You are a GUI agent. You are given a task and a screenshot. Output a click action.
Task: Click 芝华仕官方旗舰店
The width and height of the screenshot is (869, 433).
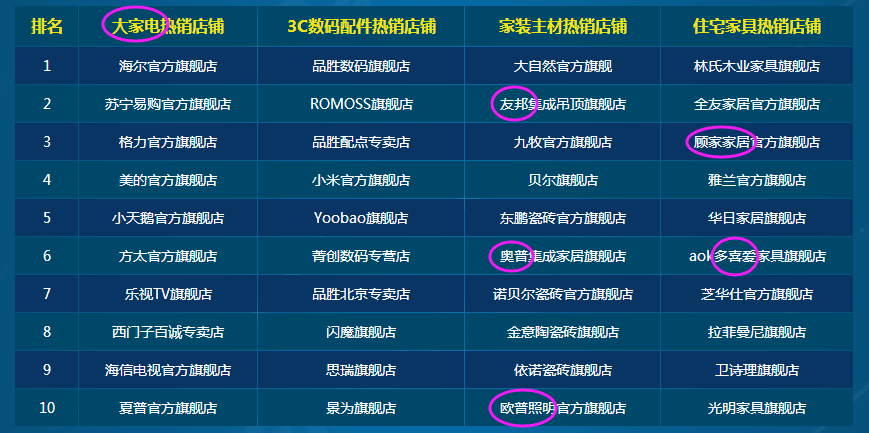point(756,294)
